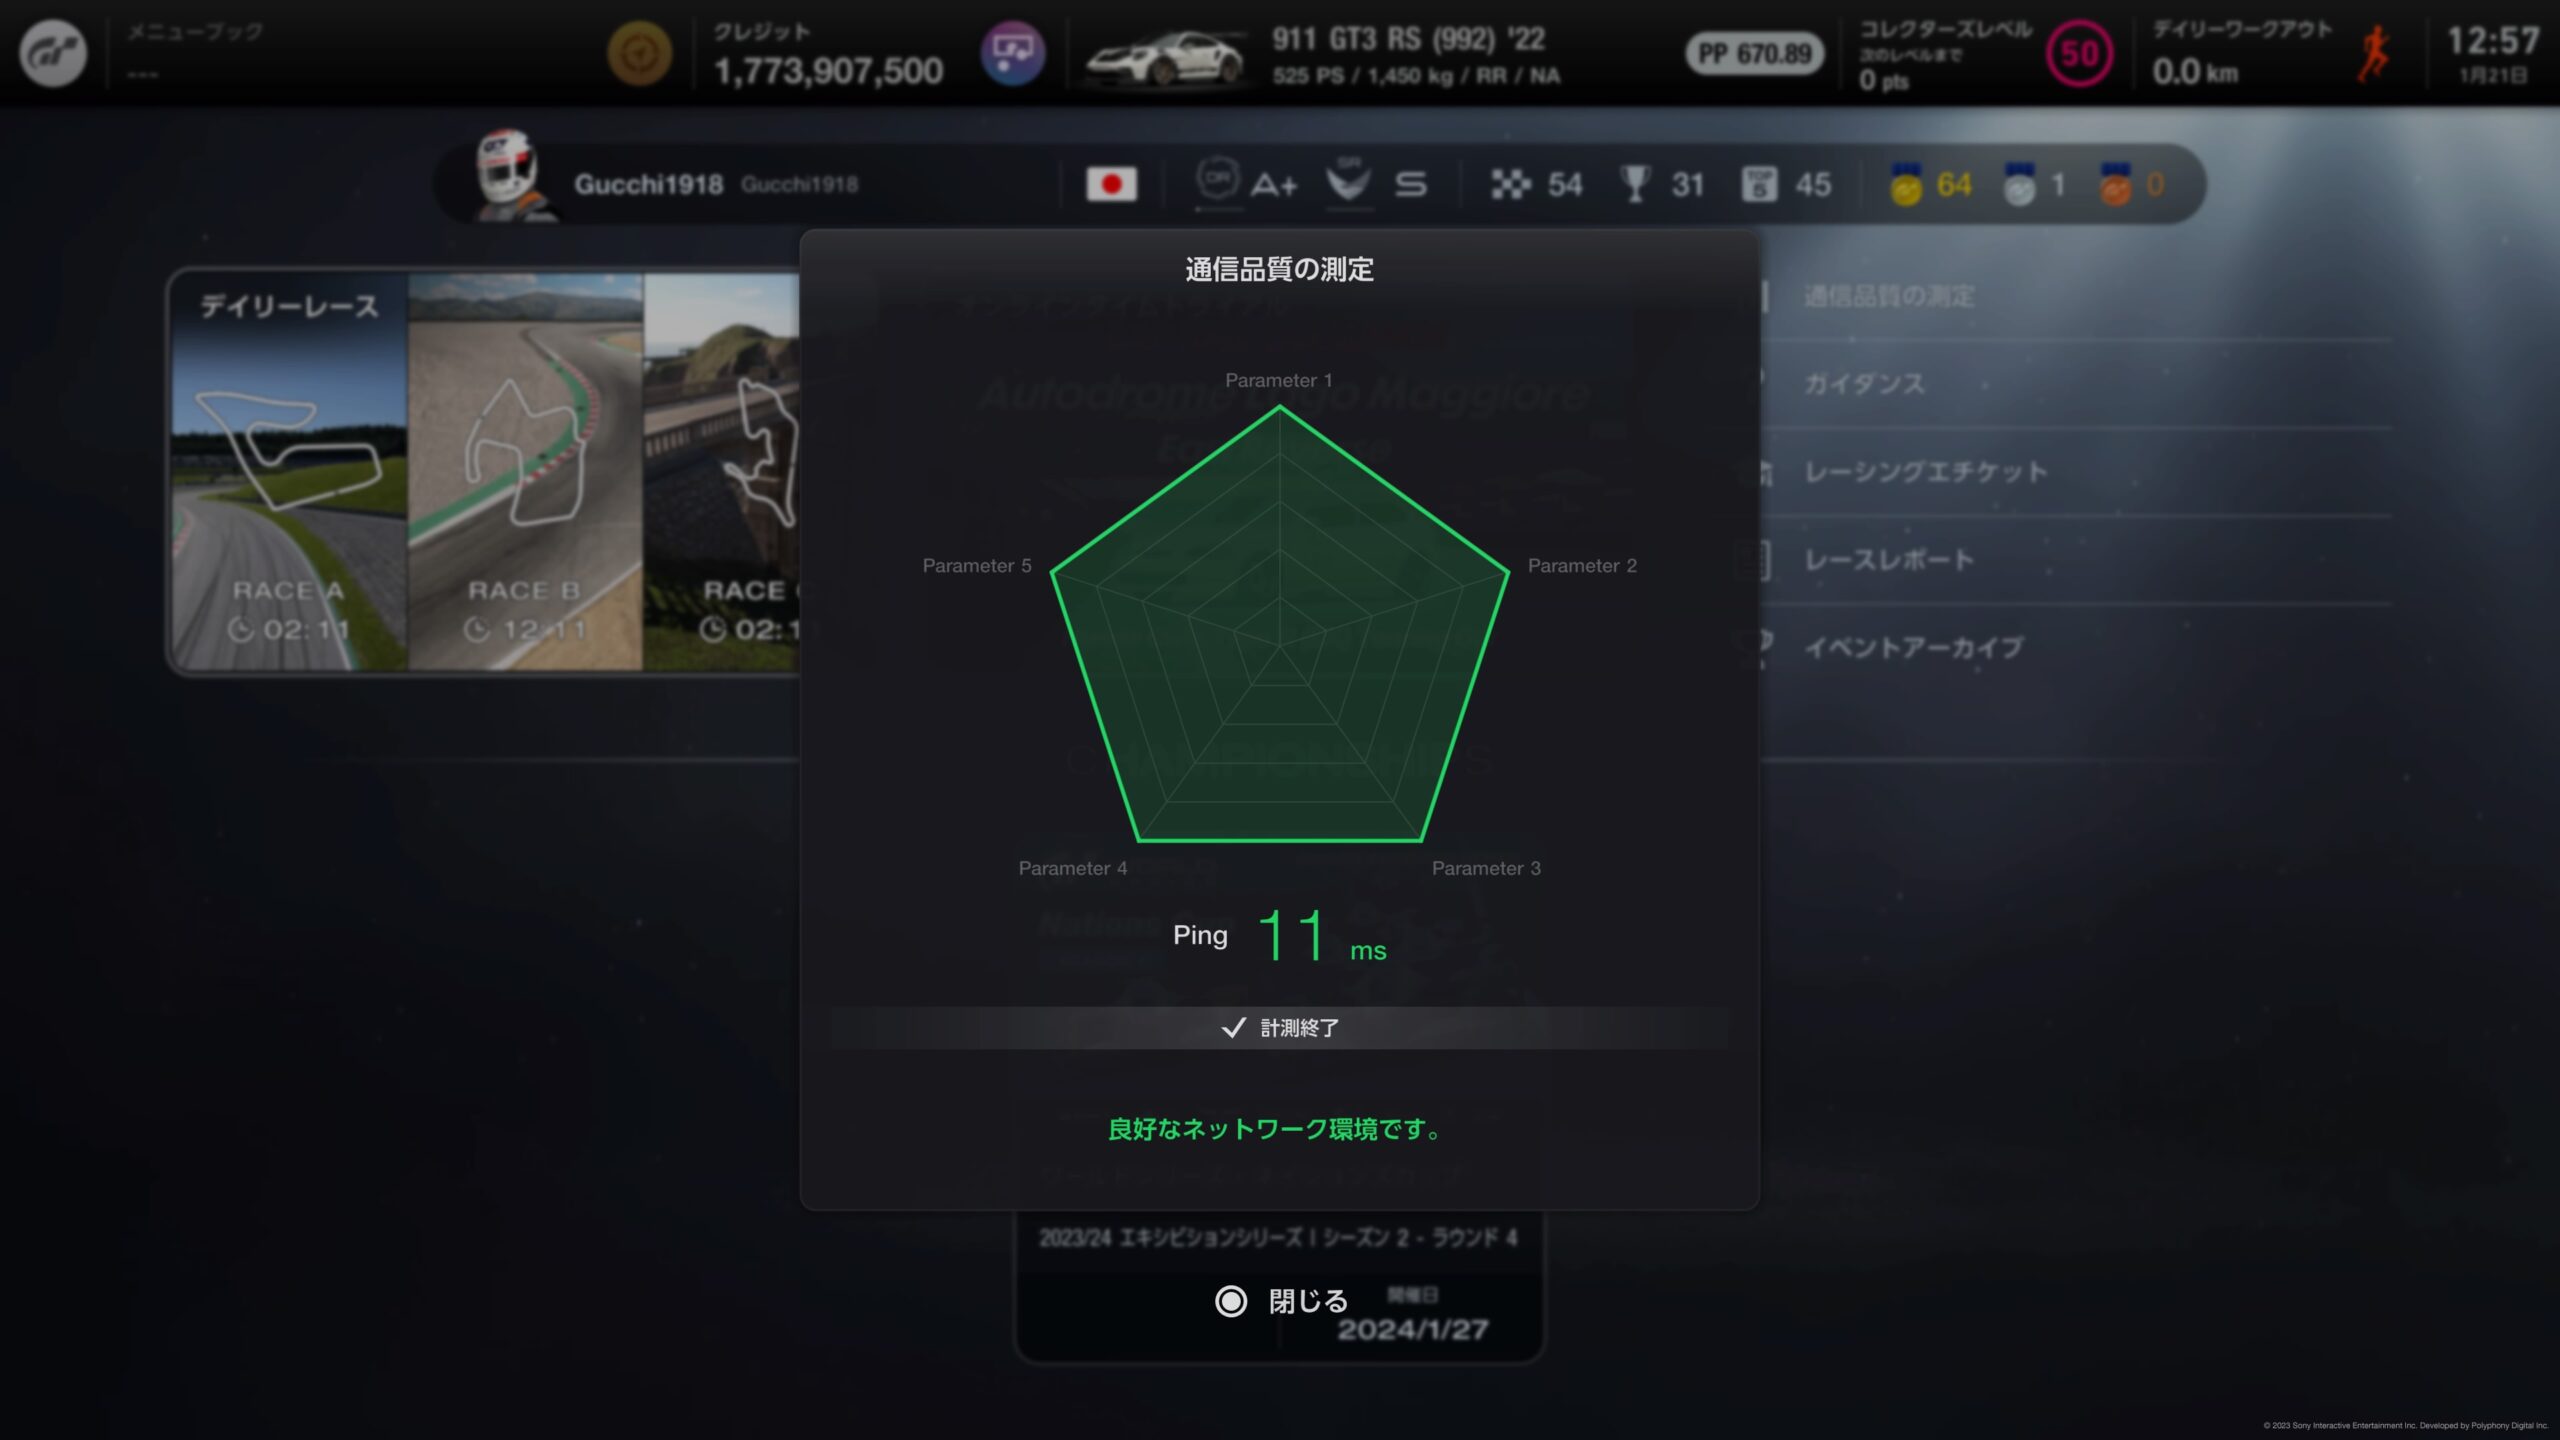The image size is (2560, 1440).
Task: Select the driver helmet avatar
Action: [x=509, y=174]
